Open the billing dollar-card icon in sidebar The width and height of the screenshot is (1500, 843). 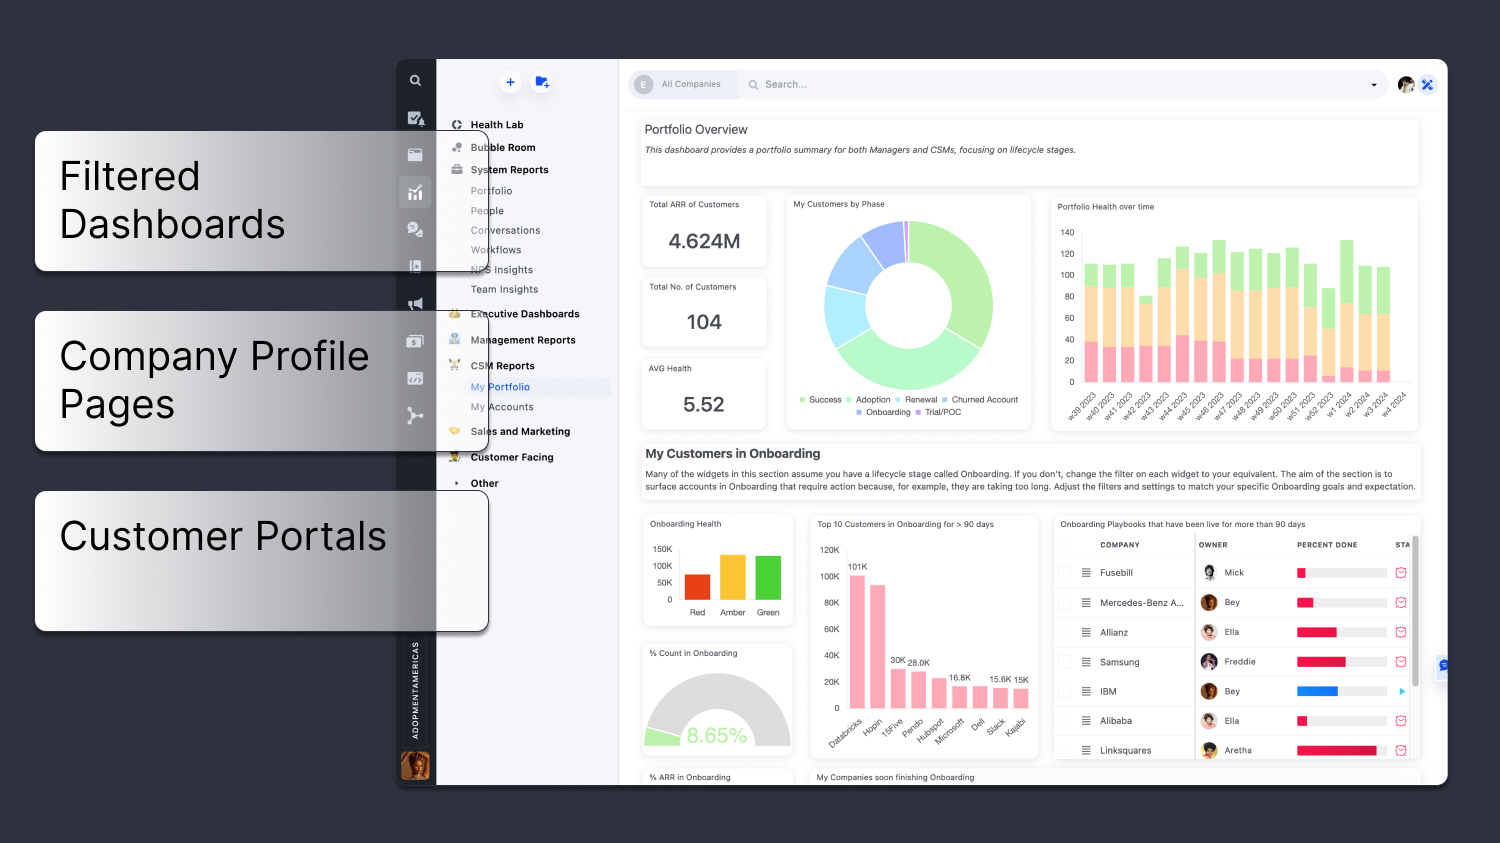[x=416, y=340]
